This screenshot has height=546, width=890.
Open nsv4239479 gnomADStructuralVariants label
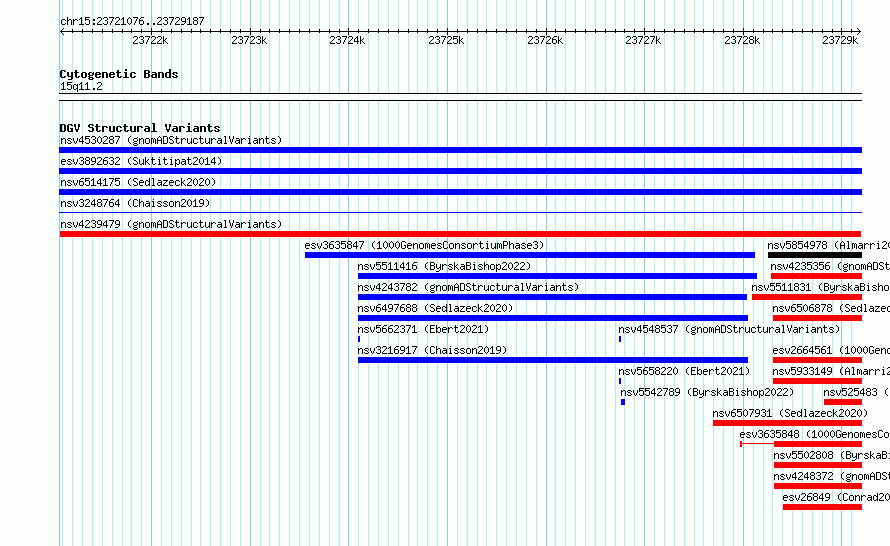point(171,224)
